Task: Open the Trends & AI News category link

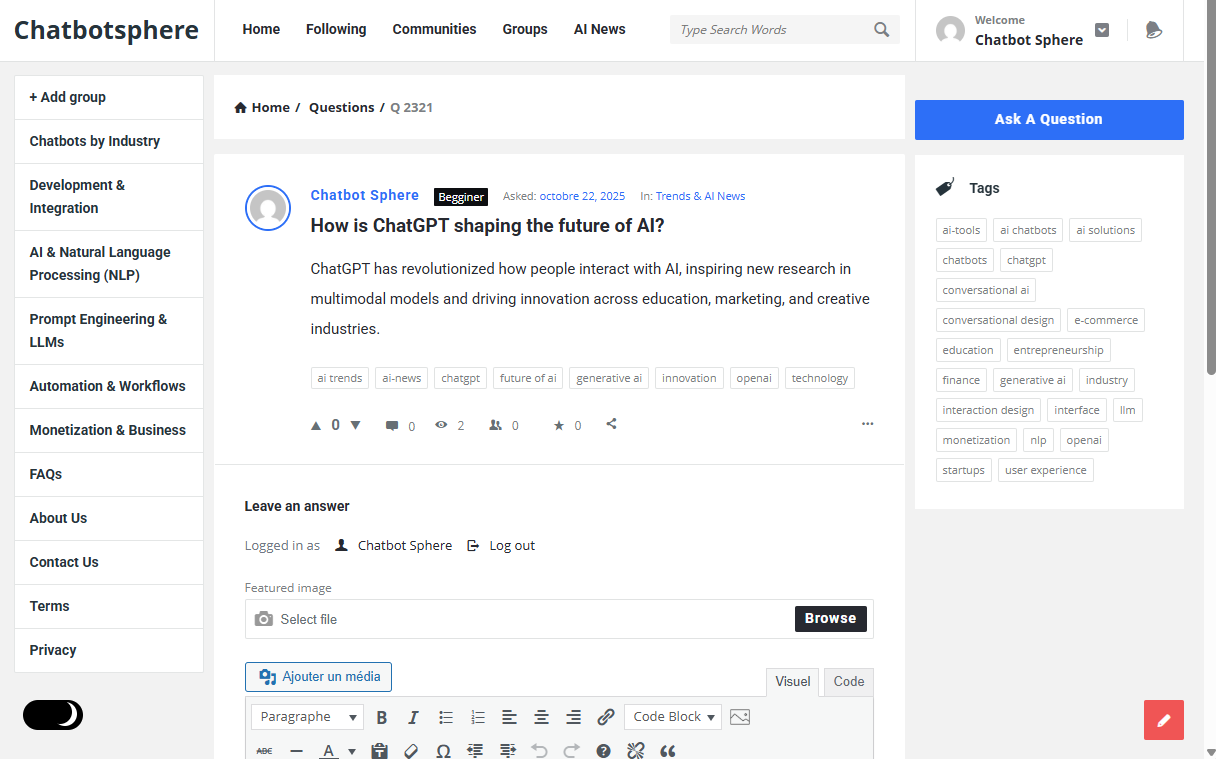Action: pos(700,196)
